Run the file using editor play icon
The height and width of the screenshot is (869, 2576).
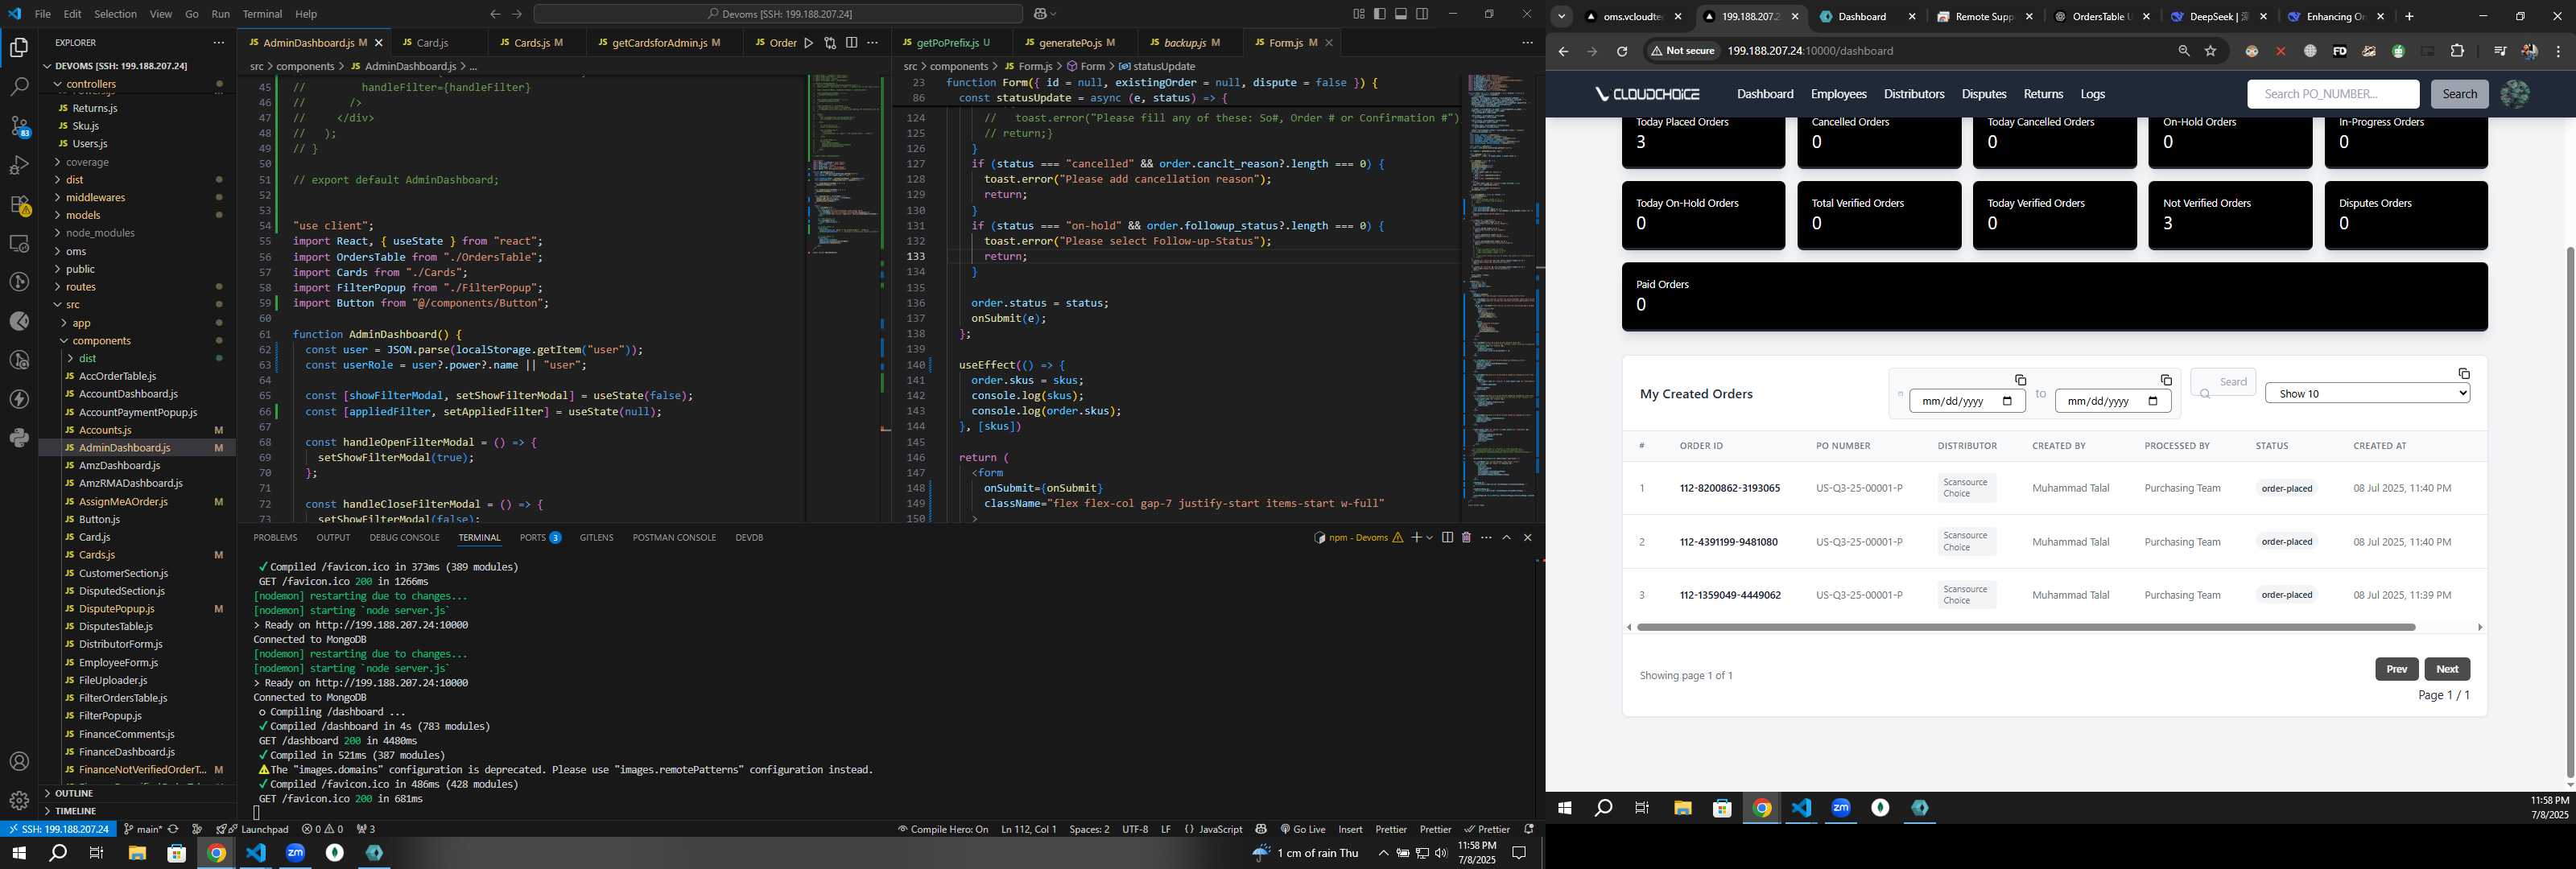click(x=809, y=43)
